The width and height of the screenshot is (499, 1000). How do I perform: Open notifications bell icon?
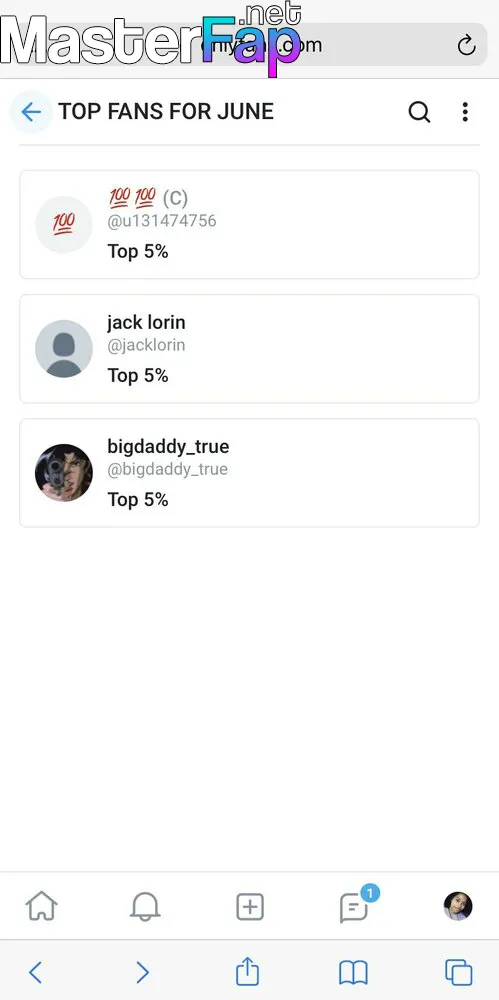click(x=145, y=906)
